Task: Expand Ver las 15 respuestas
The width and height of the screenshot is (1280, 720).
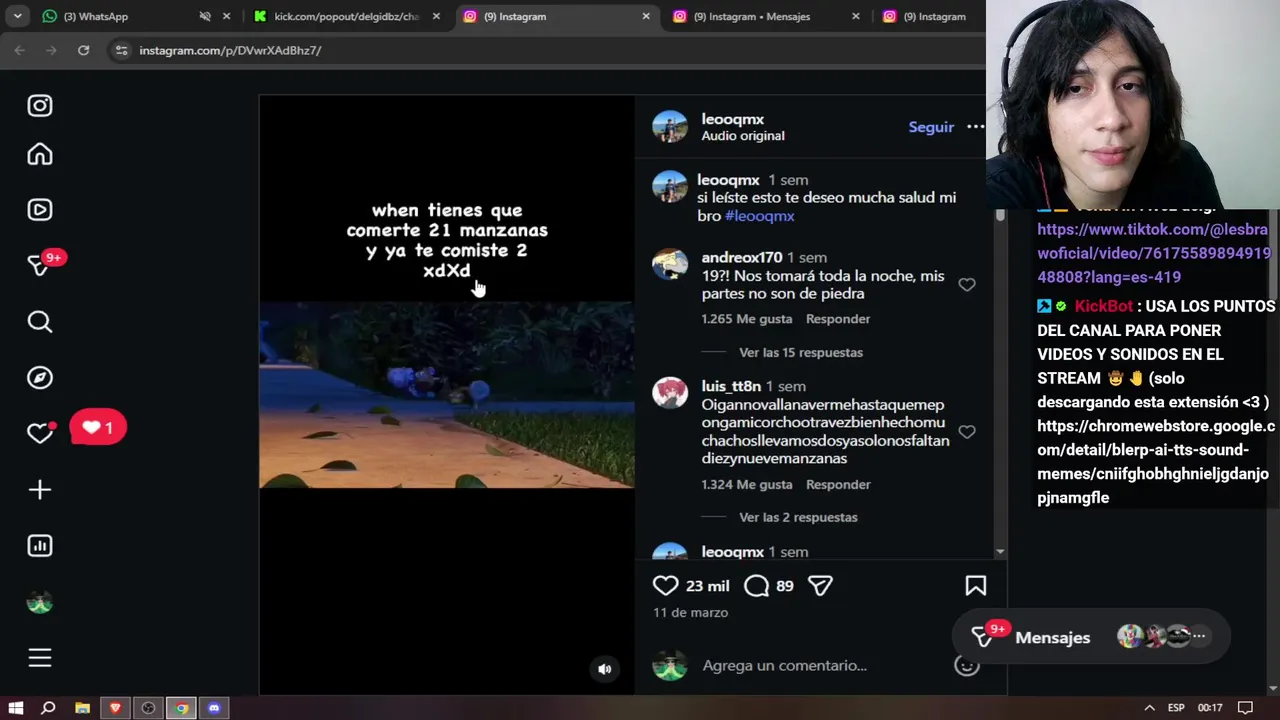Action: tap(801, 352)
